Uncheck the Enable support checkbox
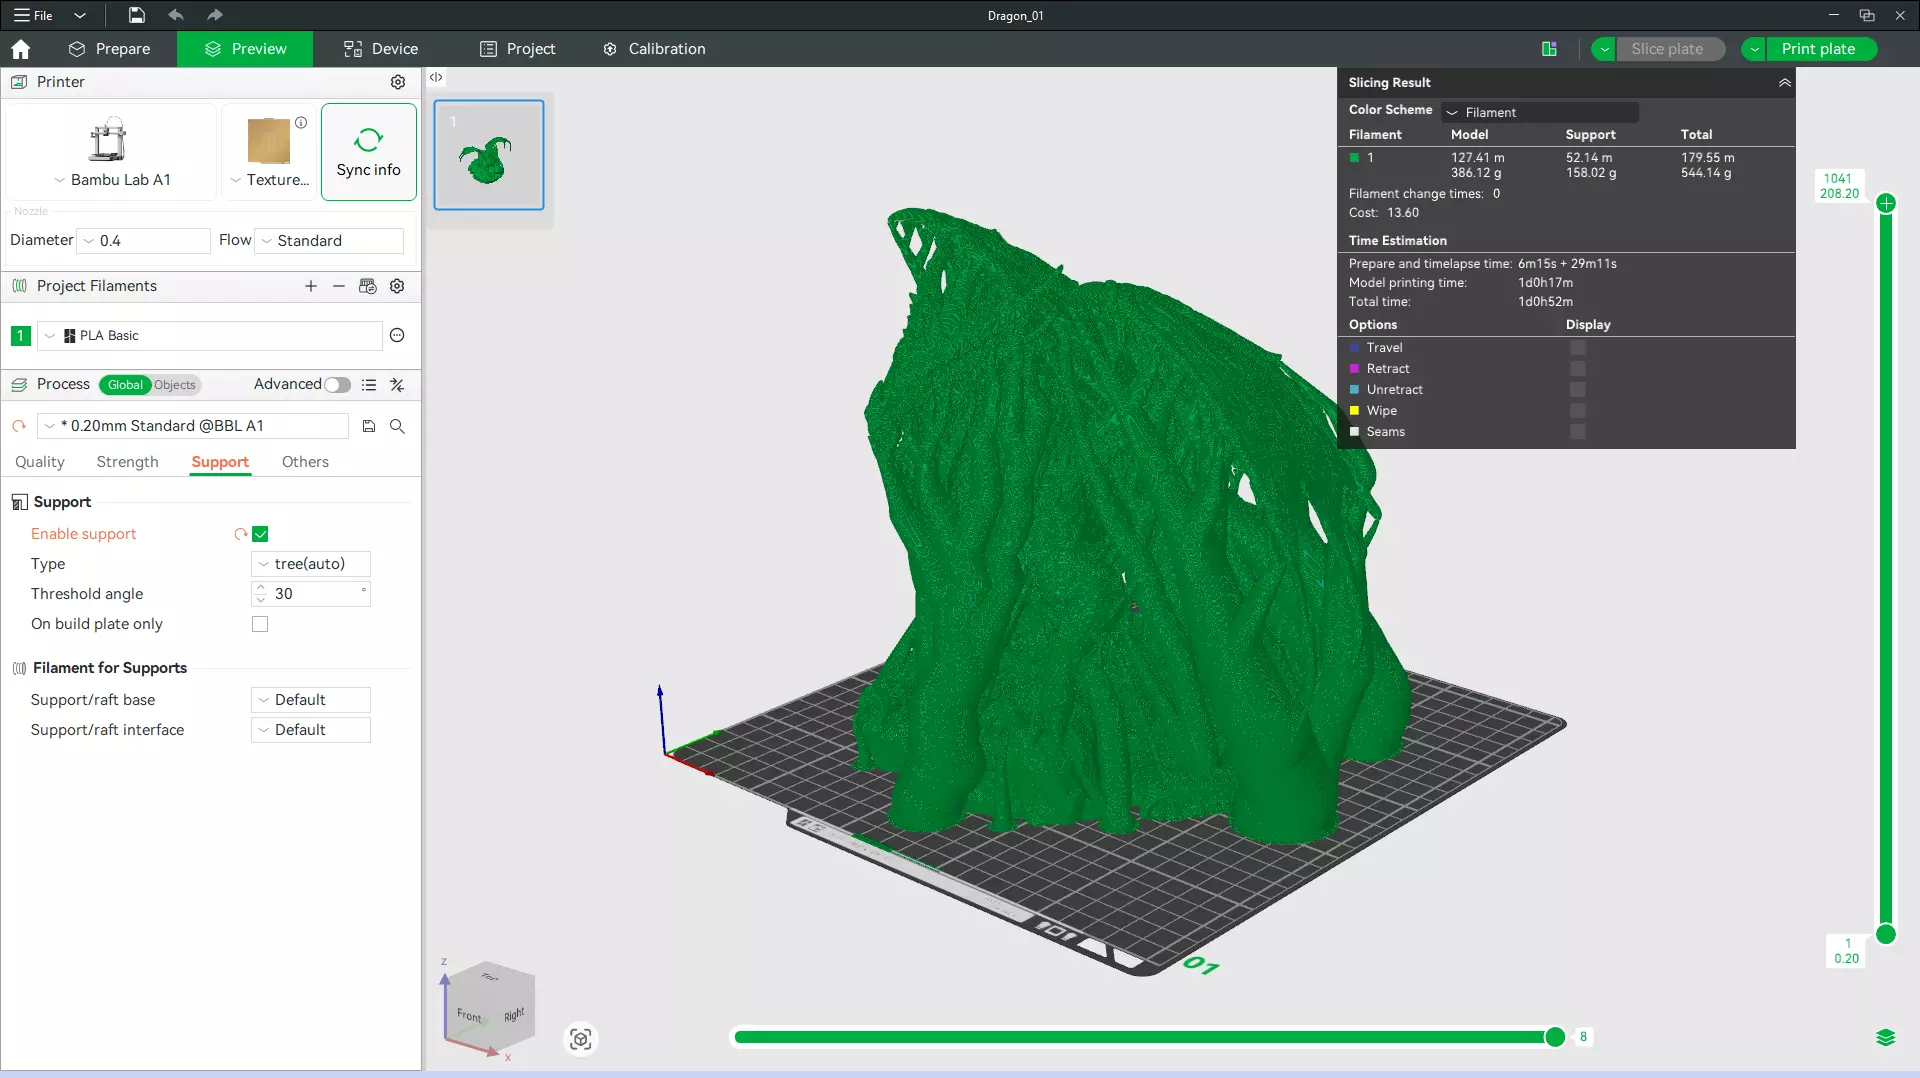Screen dimensions: 1920x1078 coord(260,534)
